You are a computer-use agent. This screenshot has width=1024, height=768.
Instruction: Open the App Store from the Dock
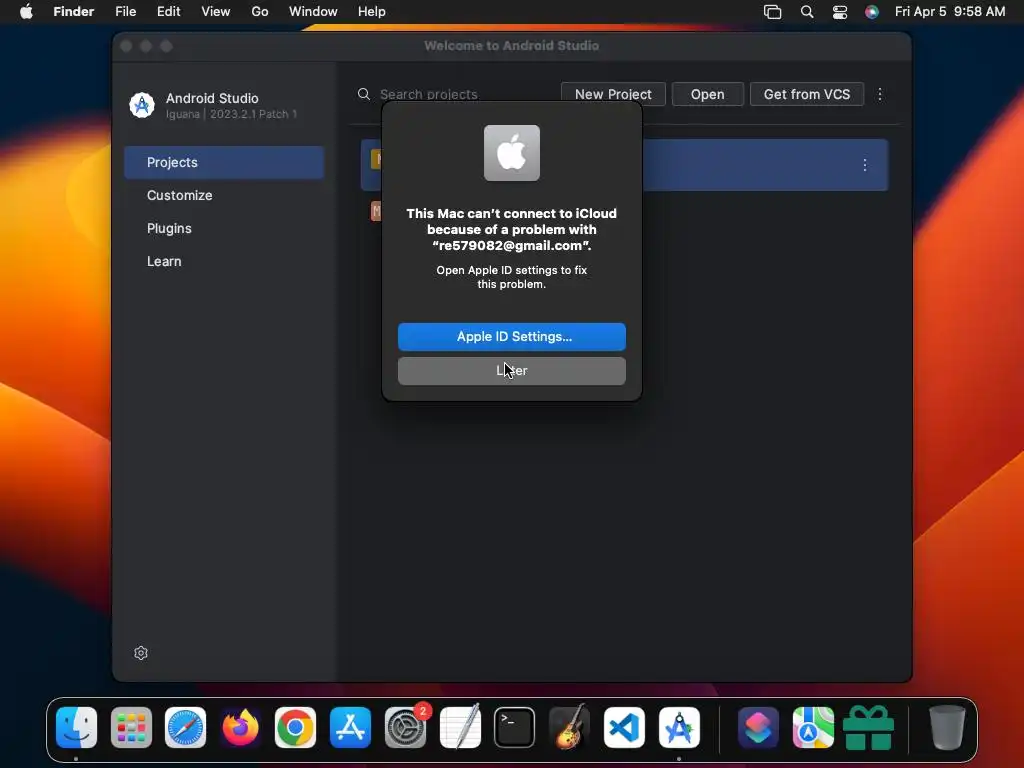[x=350, y=728]
